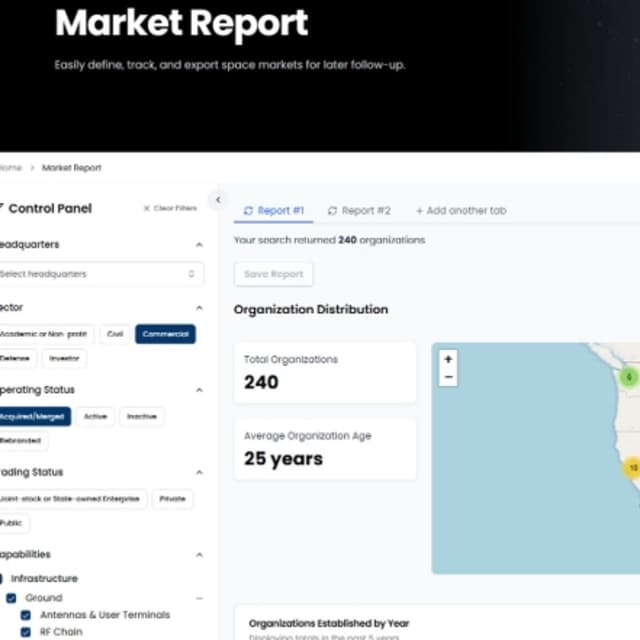This screenshot has width=640, height=640.
Task: Deselect the Commercial sector filter
Action: point(165,334)
